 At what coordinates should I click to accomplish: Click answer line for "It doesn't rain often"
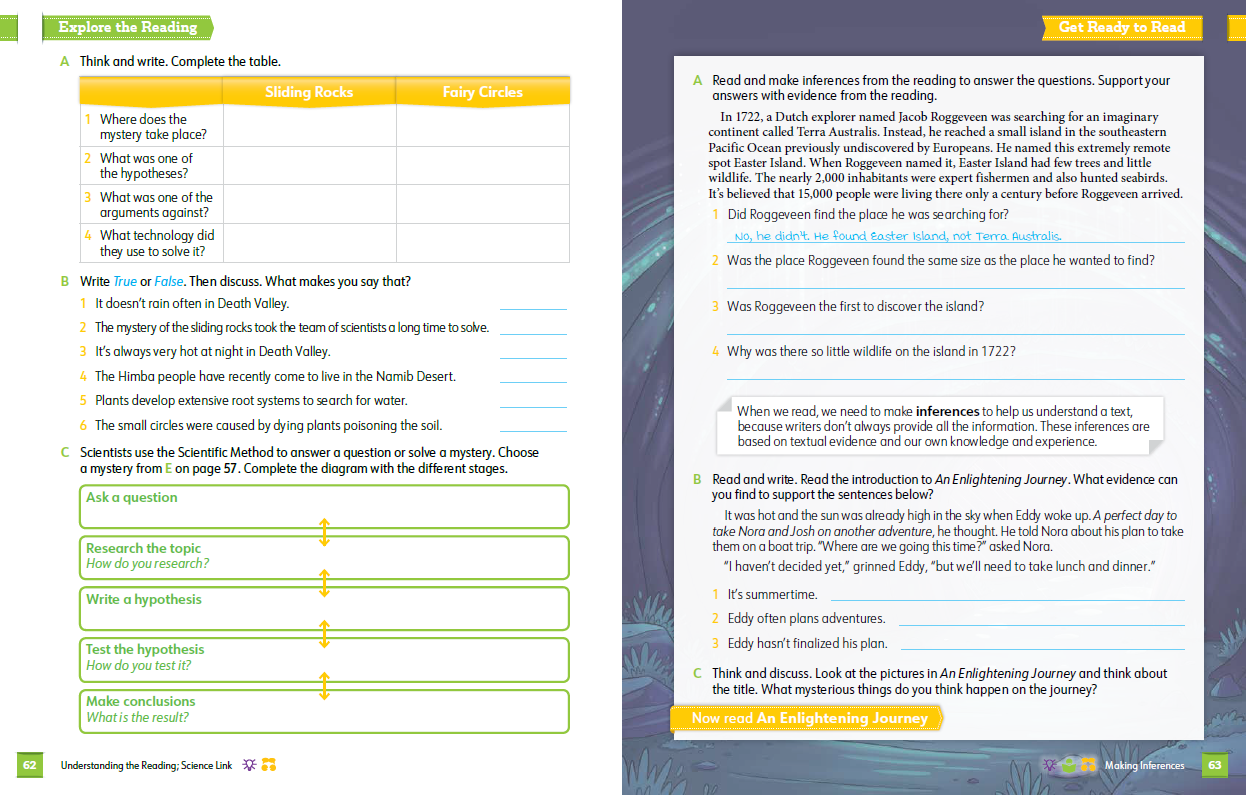pyautogui.click(x=532, y=305)
